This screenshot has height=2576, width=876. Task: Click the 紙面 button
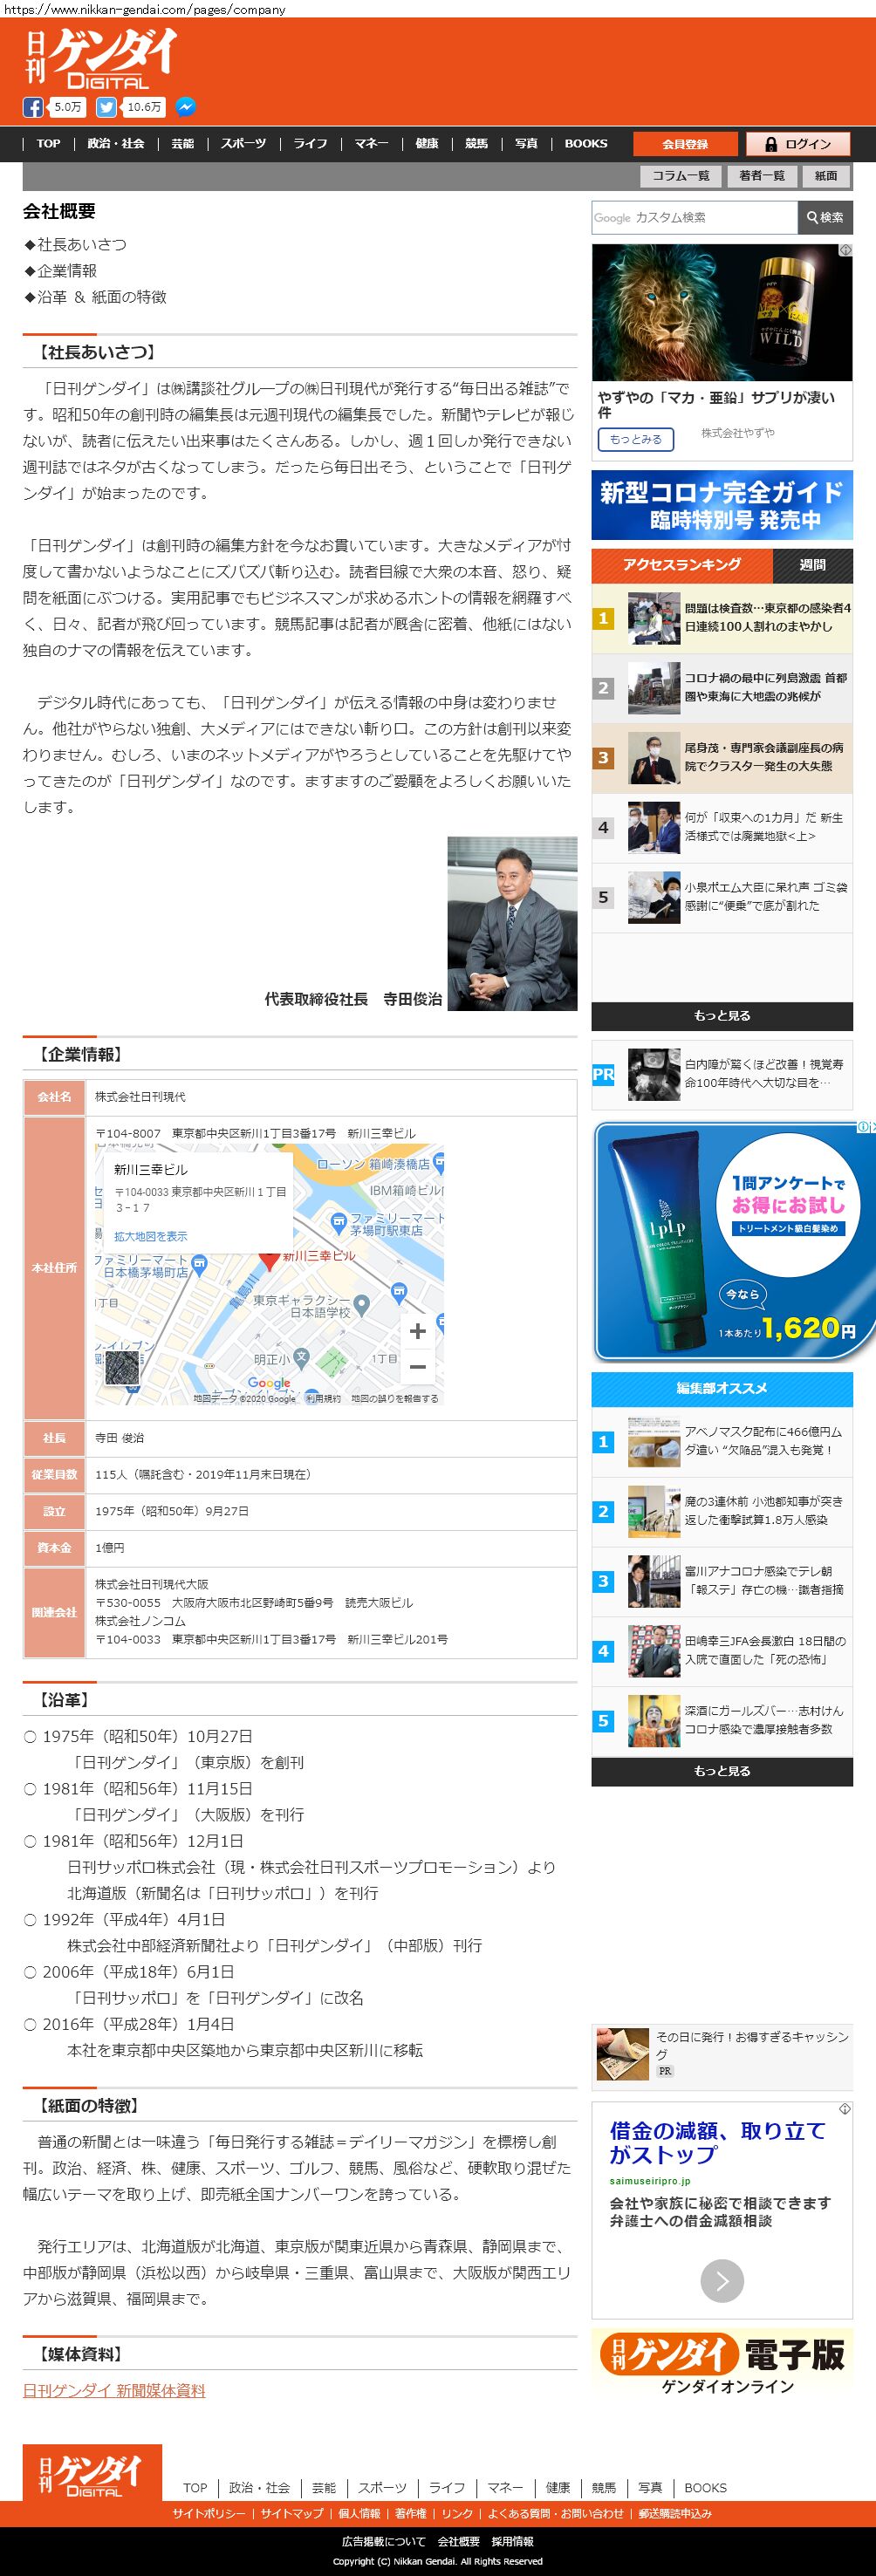[x=826, y=176]
